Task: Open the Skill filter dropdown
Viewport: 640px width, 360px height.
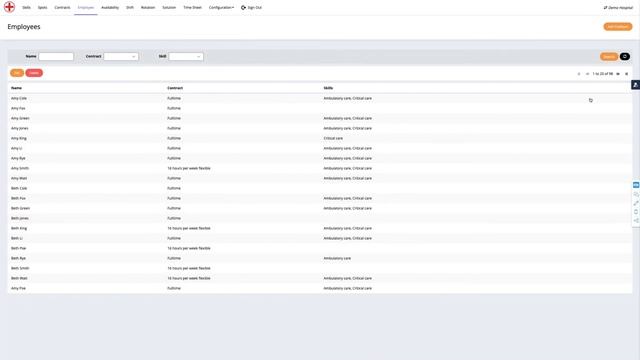Action: coord(186,56)
